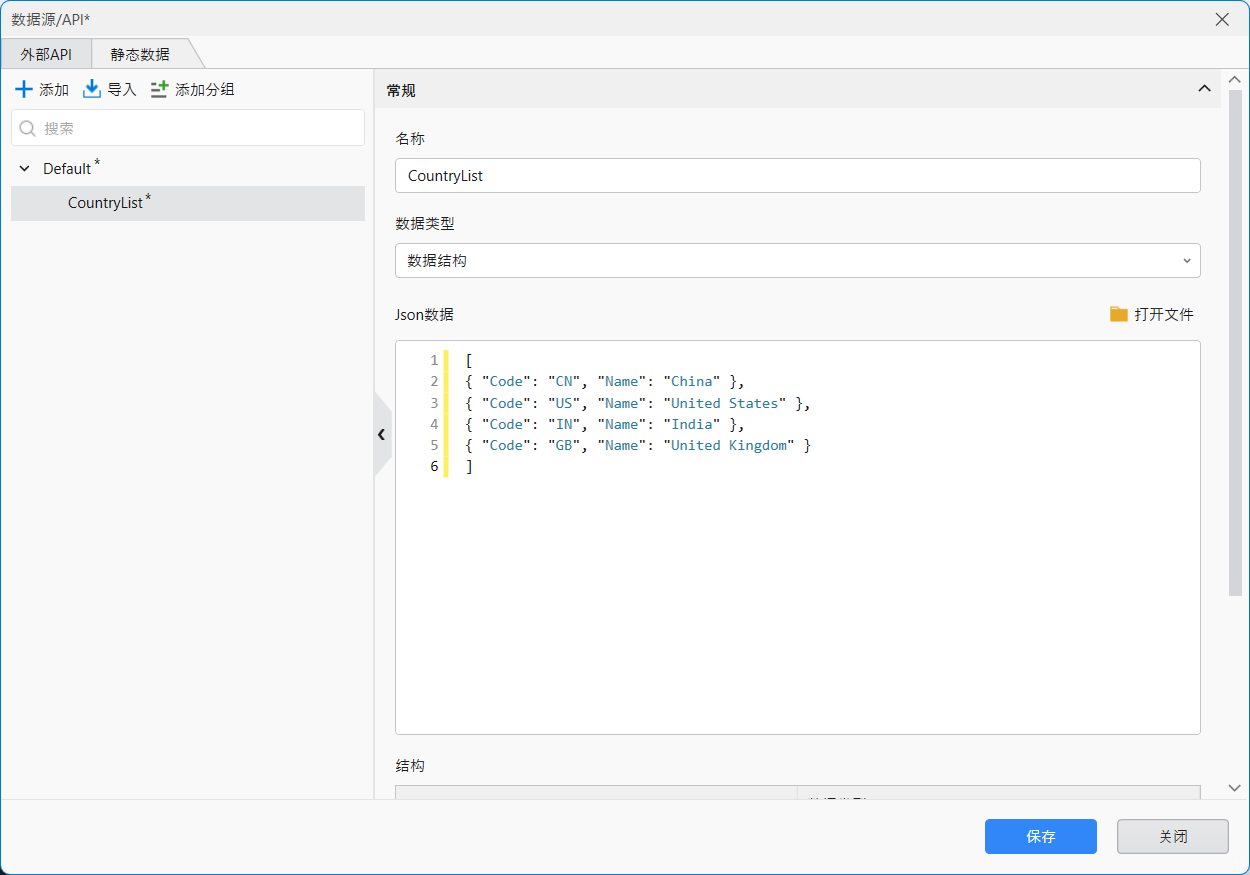
Task: Switch to the 外部API tab
Action: (46, 54)
